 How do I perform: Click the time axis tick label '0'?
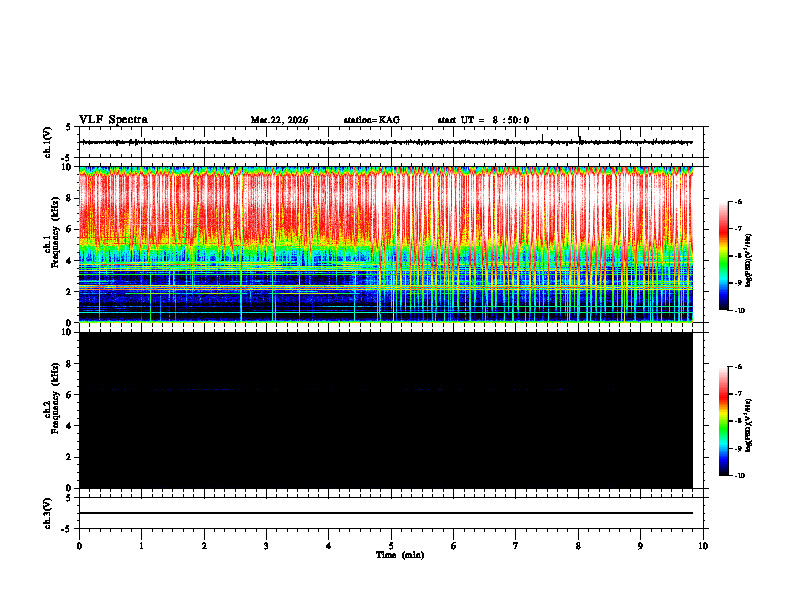pyautogui.click(x=79, y=546)
